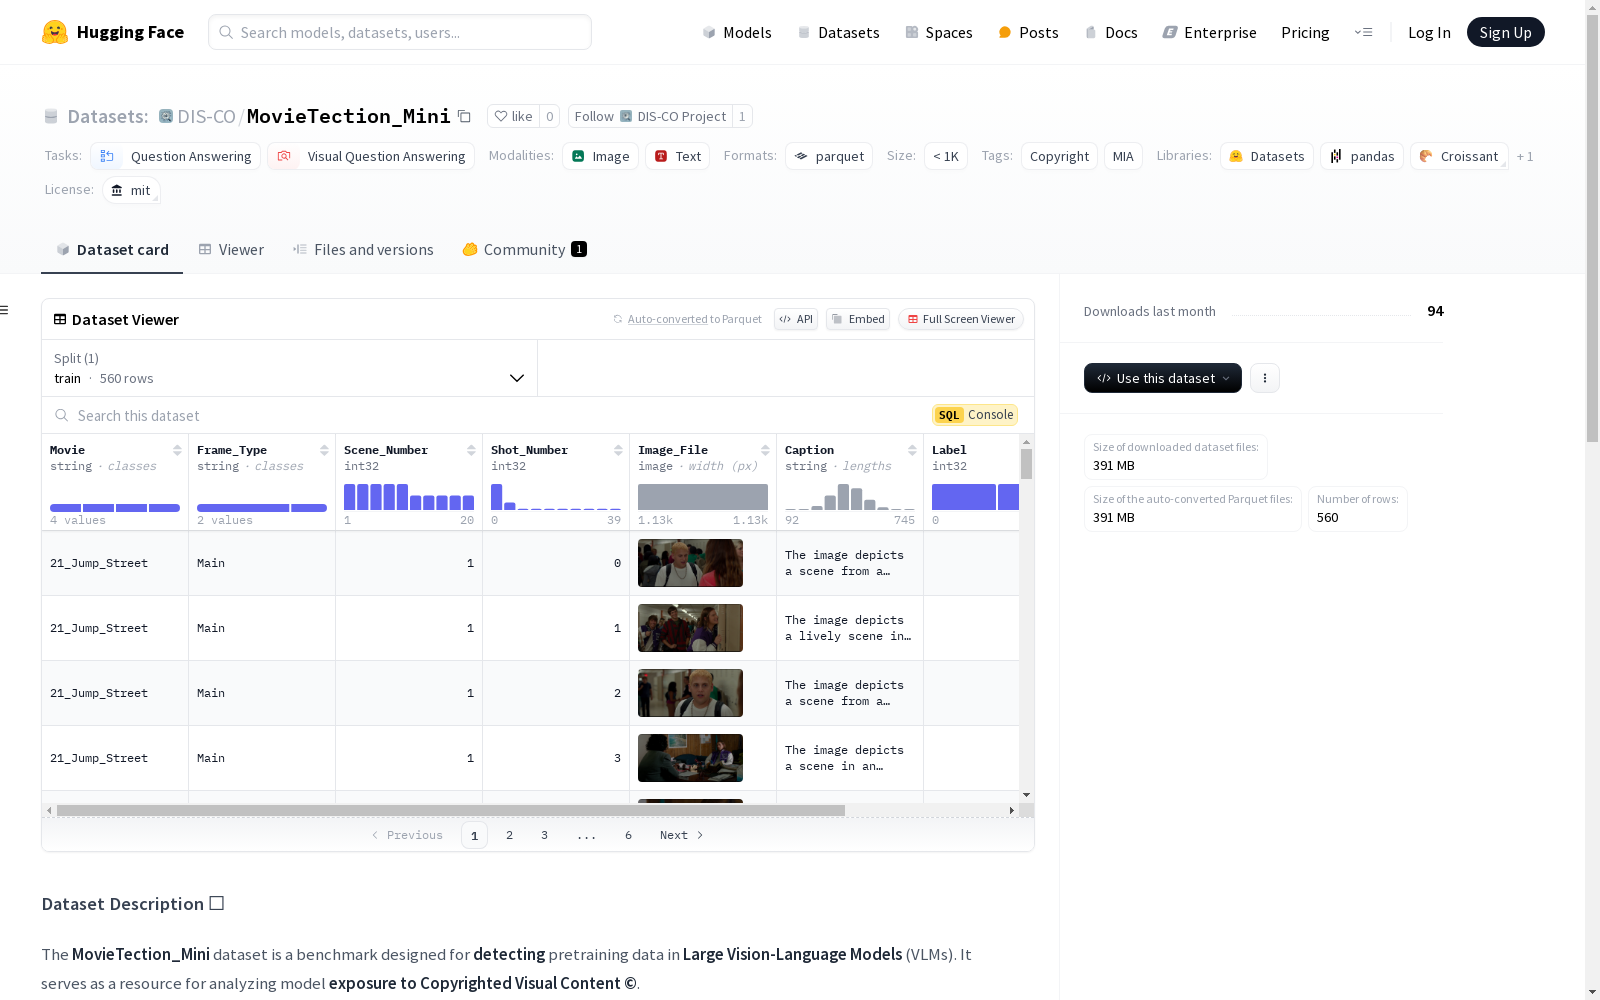Click the mit license tag
1600x1000 pixels.
(x=131, y=190)
